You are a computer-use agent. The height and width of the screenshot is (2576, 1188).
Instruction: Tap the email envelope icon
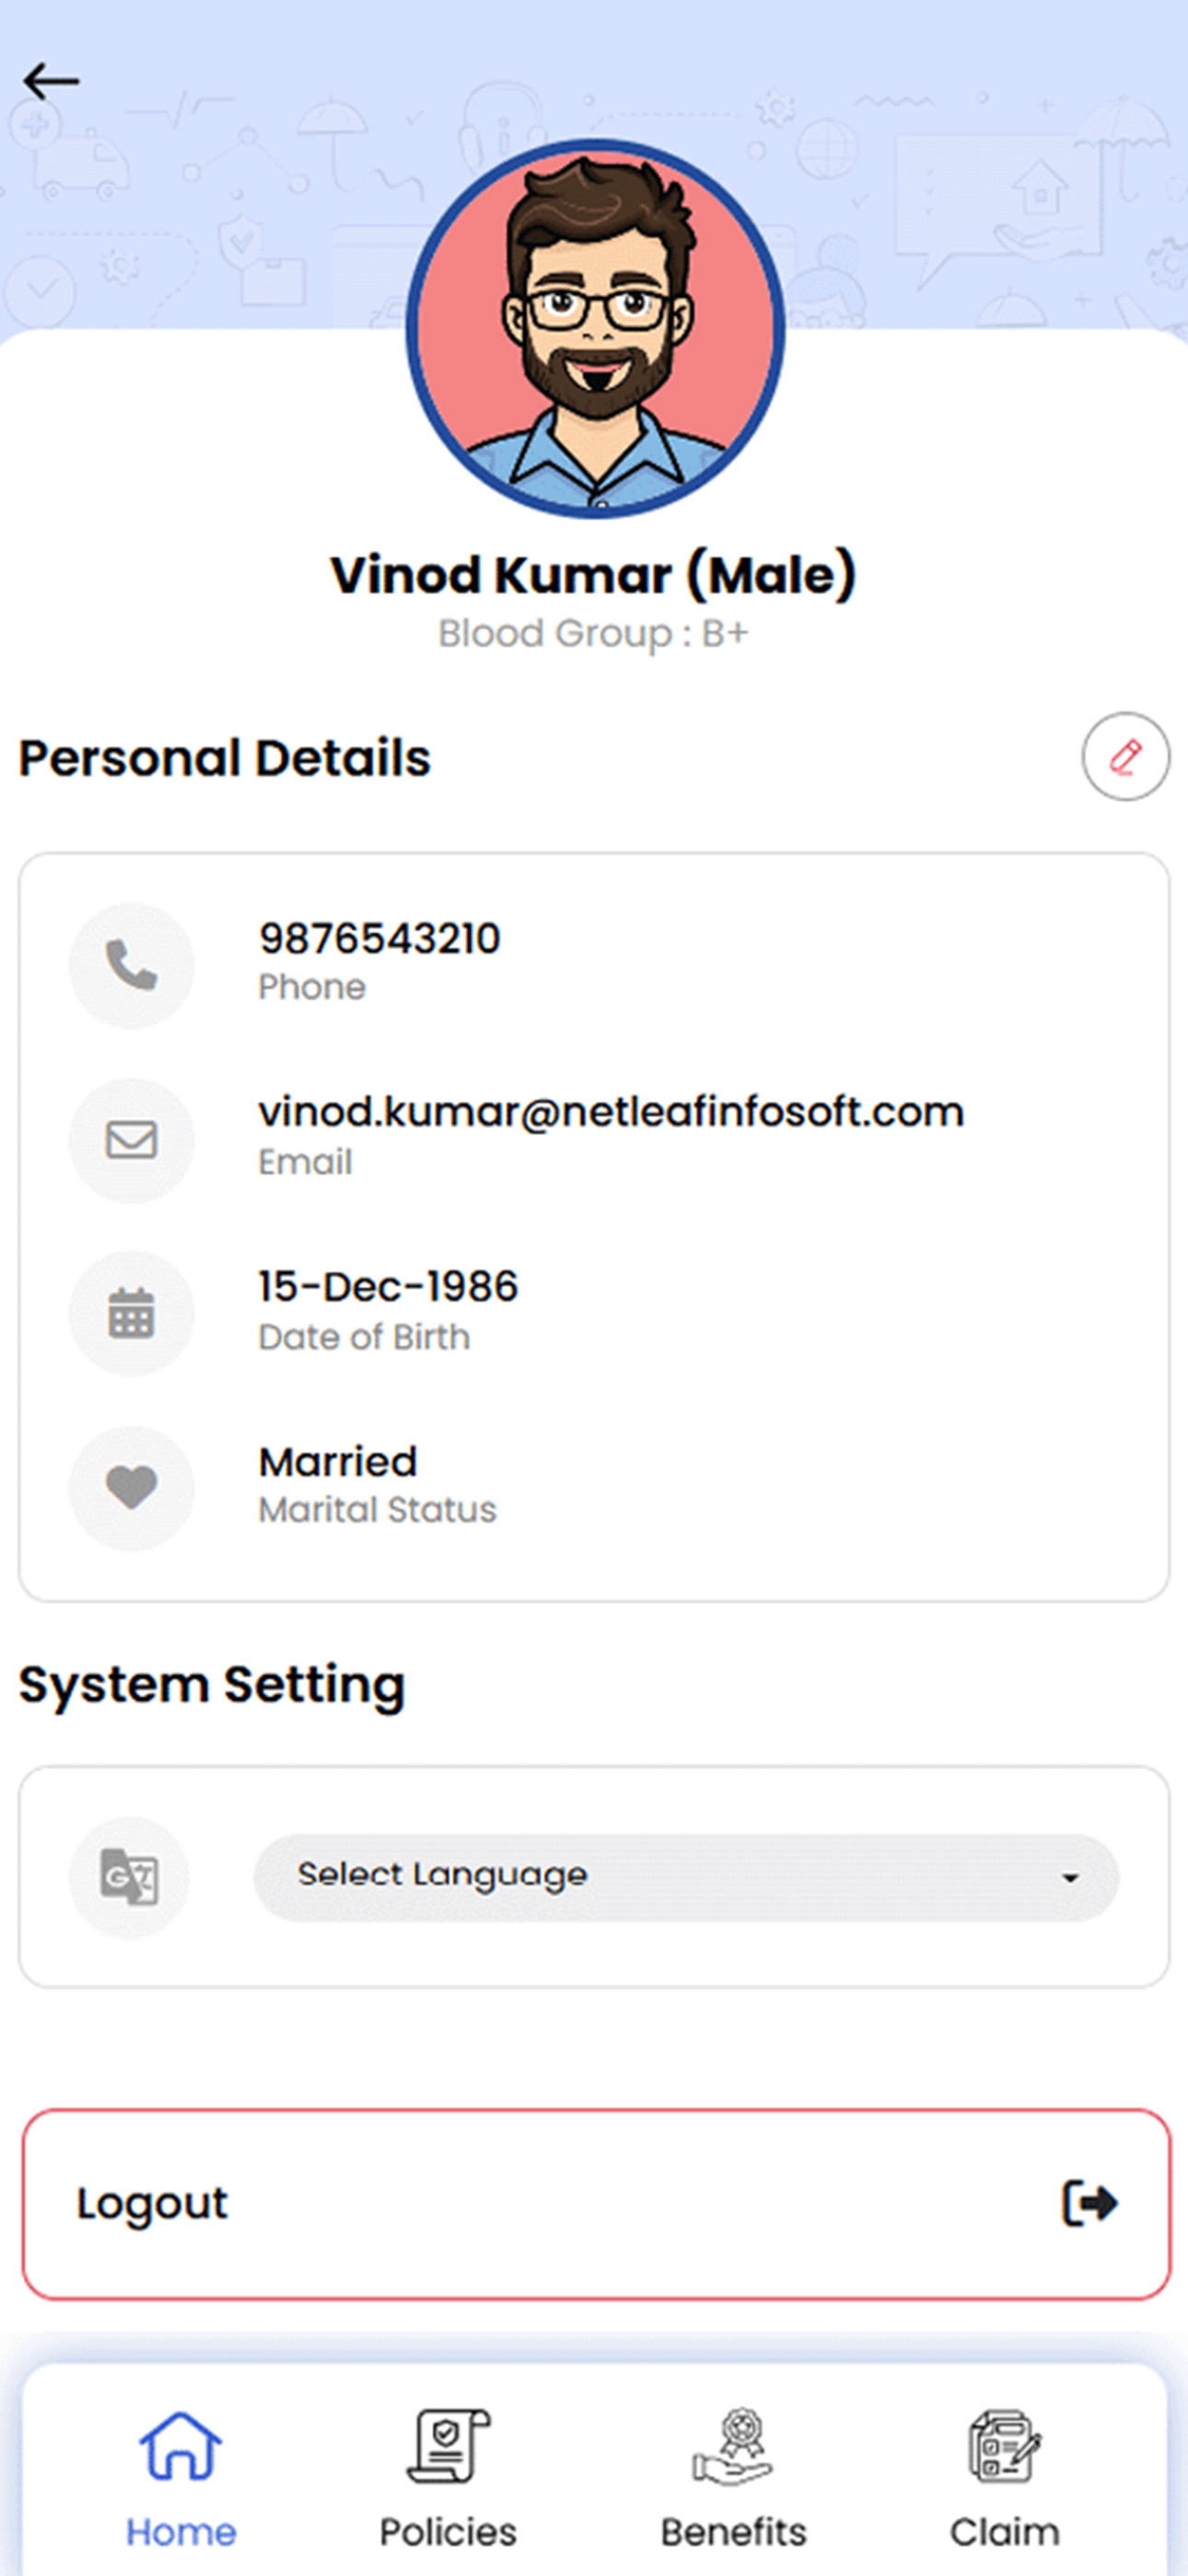[131, 1140]
